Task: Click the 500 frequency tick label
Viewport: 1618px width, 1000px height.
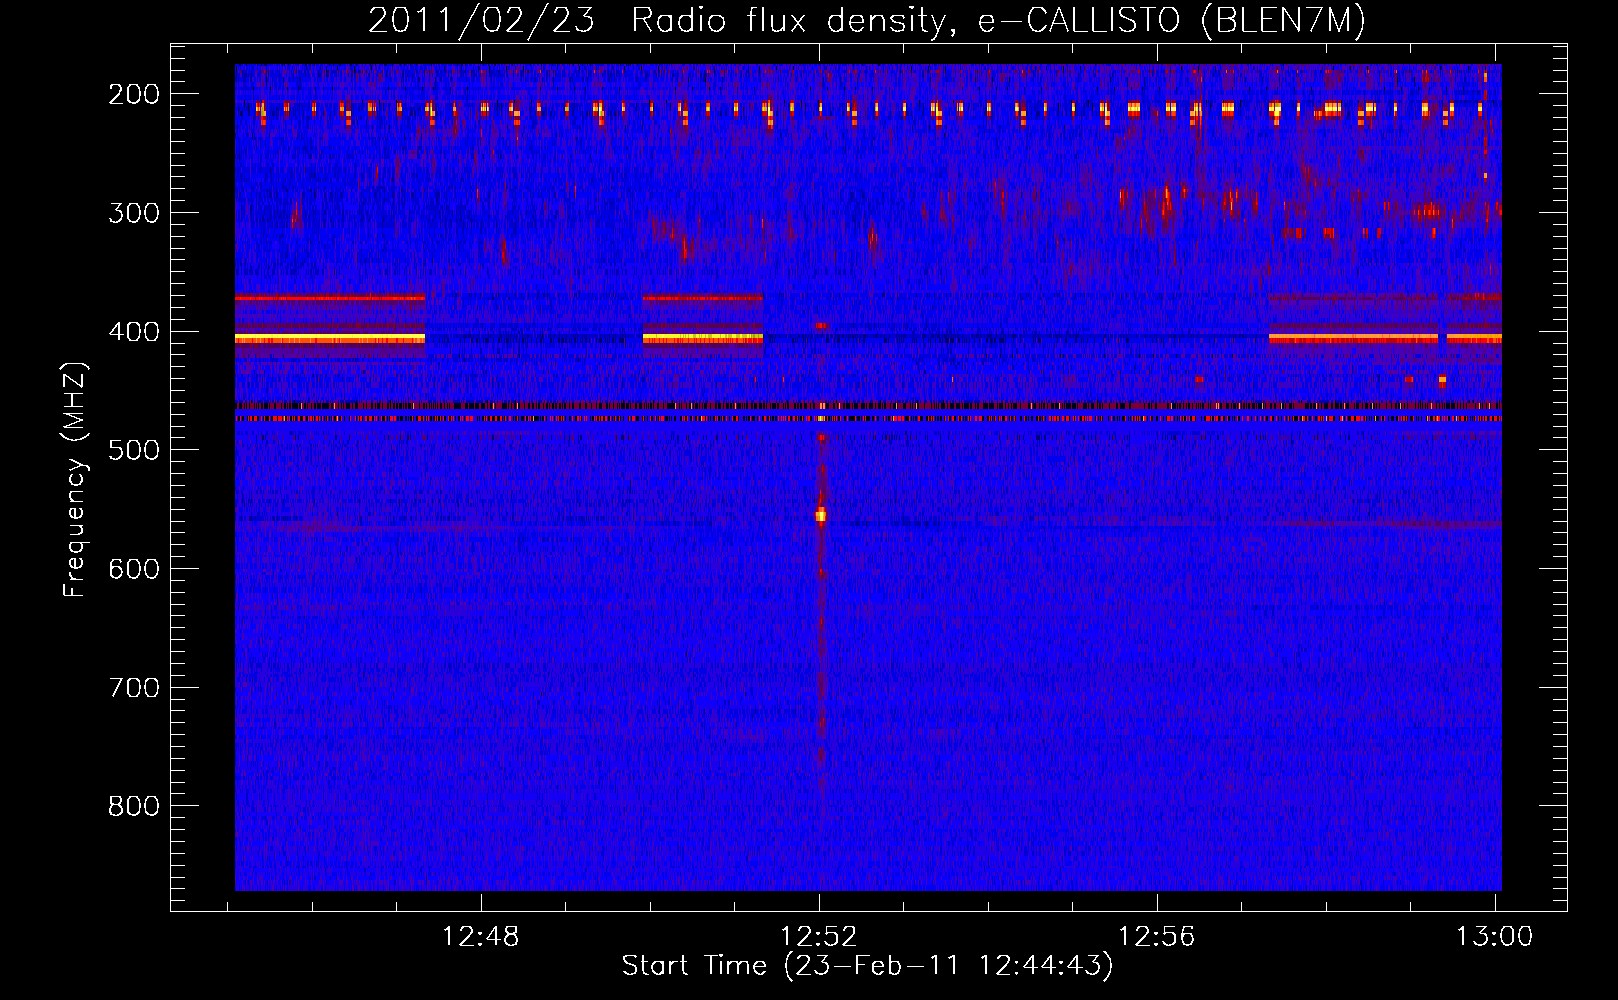Action: click(x=134, y=450)
